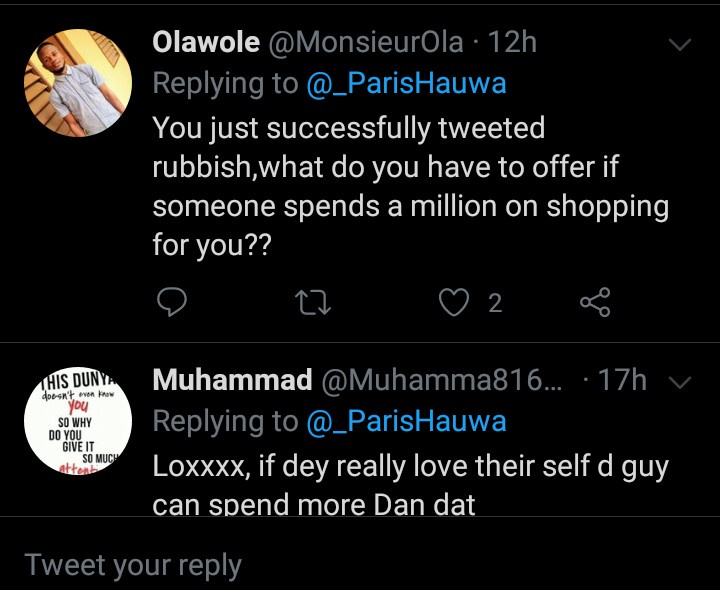
Task: Click the like count number 2
Action: click(495, 303)
